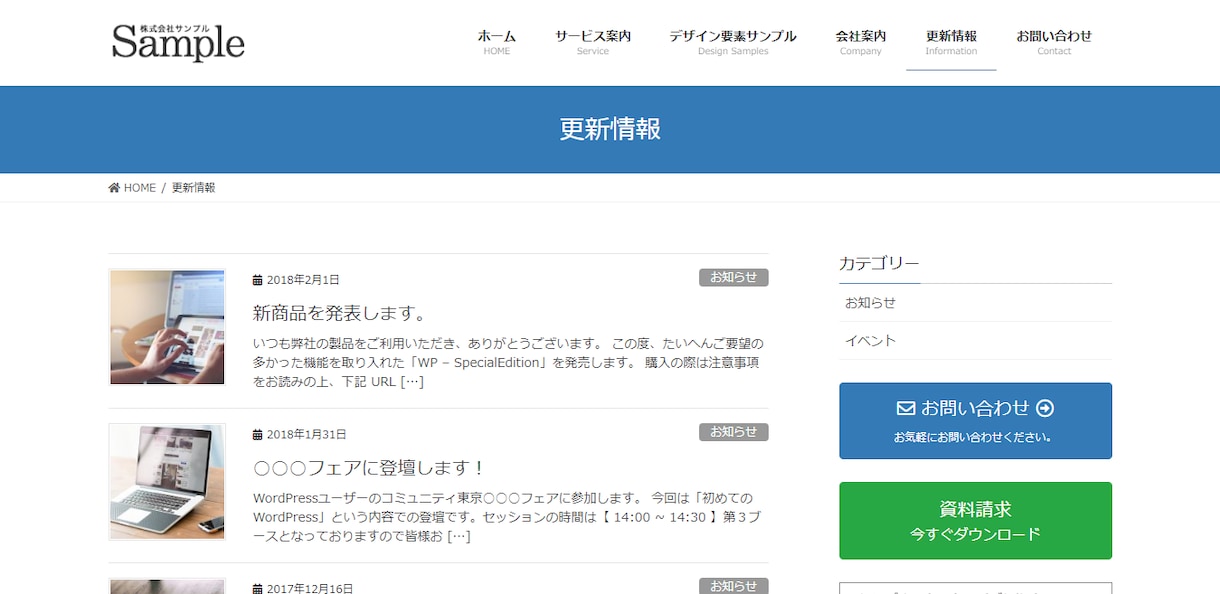
Task: Open サービス案内 menu item
Action: coord(593,42)
